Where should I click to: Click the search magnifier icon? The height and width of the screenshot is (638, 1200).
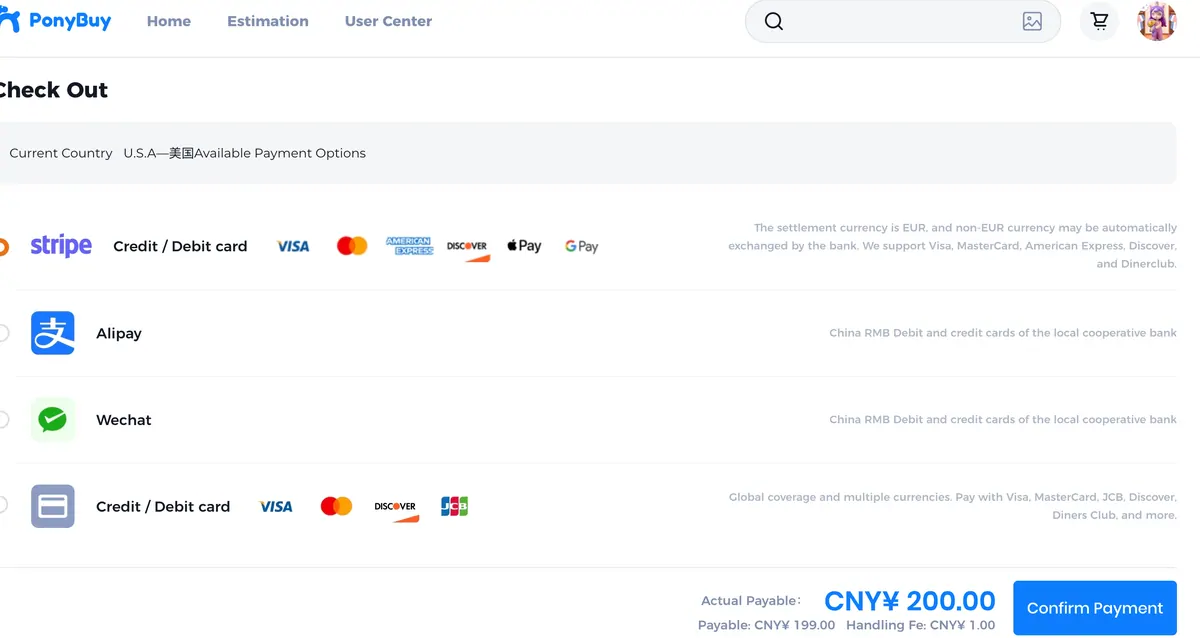pos(774,21)
